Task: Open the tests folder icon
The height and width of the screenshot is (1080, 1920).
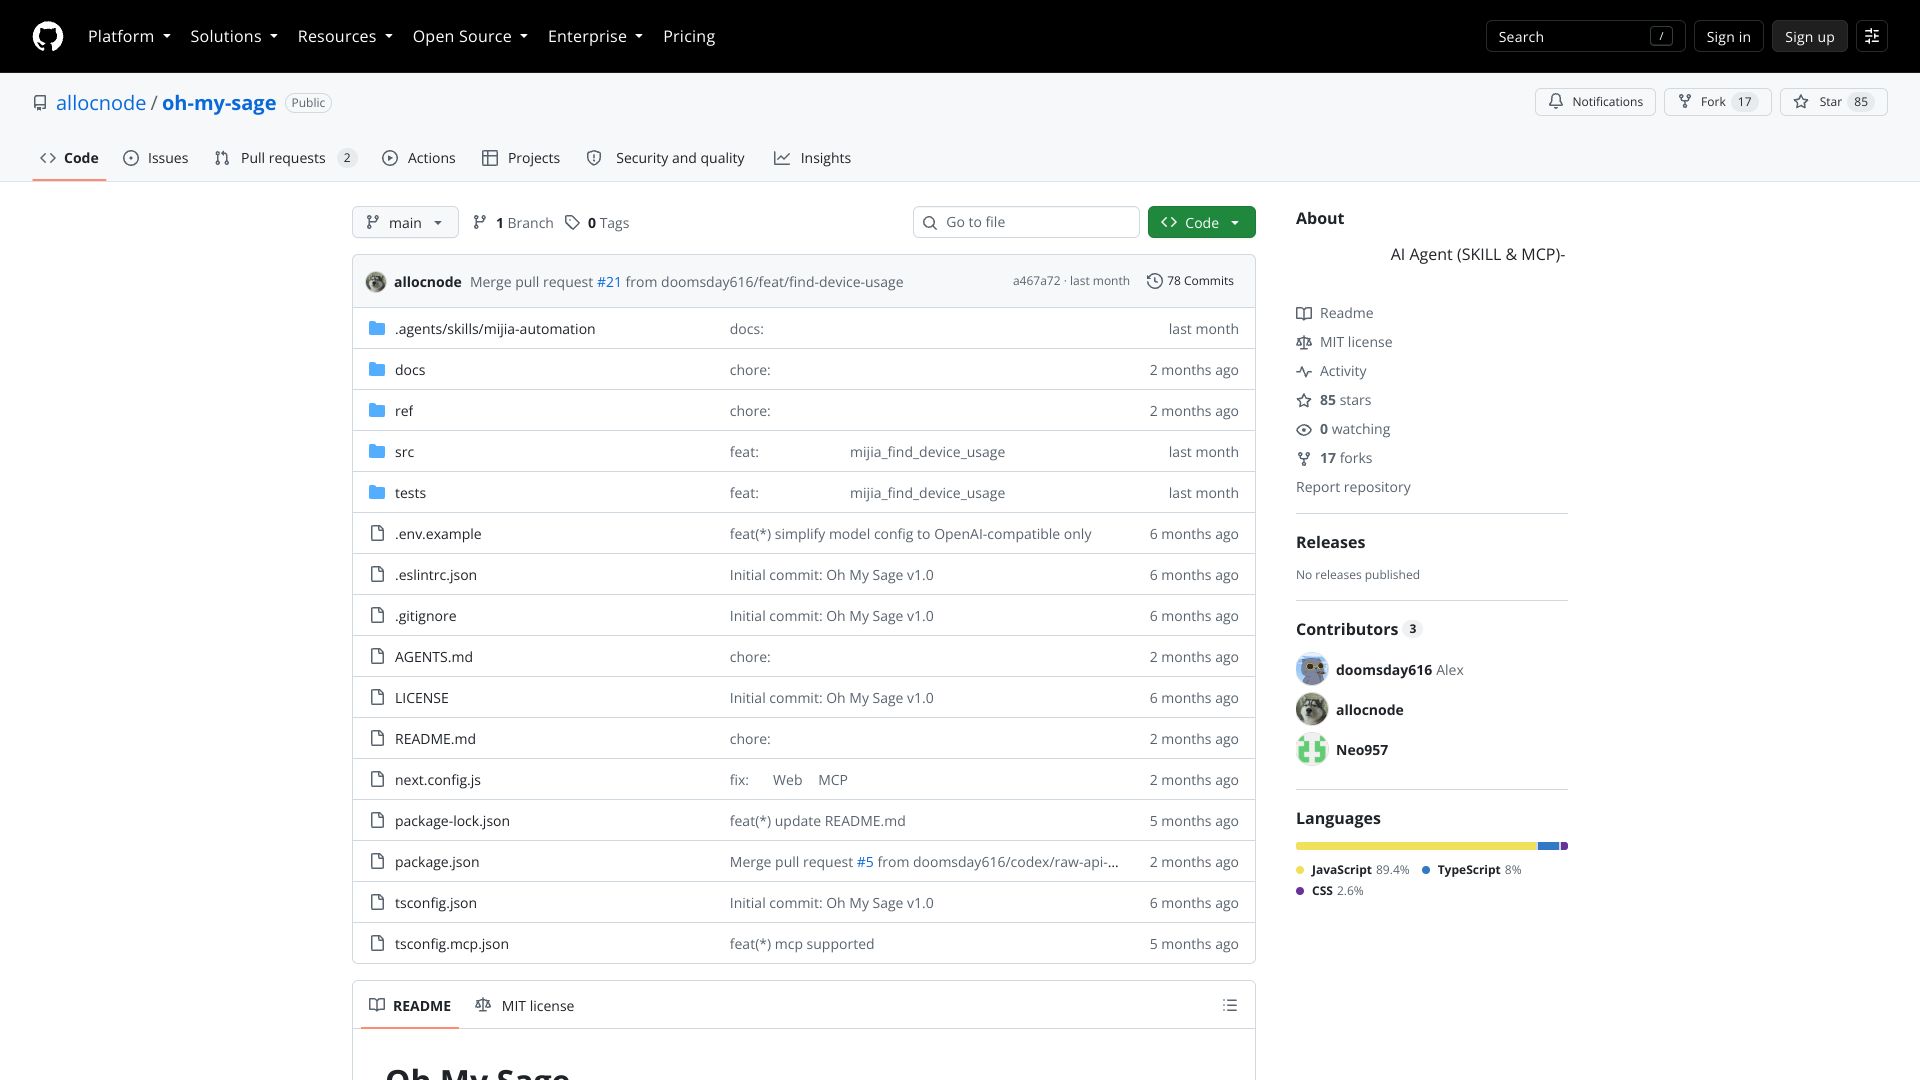Action: (377, 493)
